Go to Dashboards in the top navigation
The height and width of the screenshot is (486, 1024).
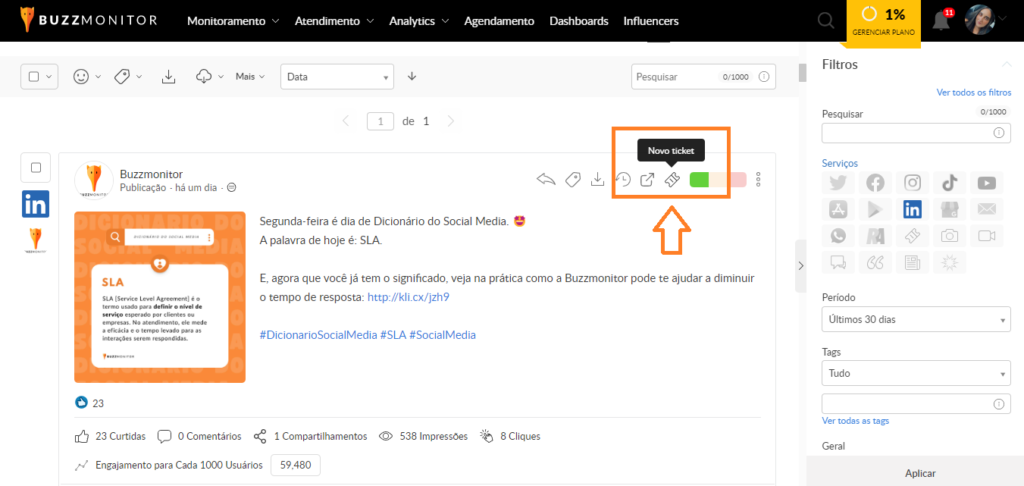[578, 21]
